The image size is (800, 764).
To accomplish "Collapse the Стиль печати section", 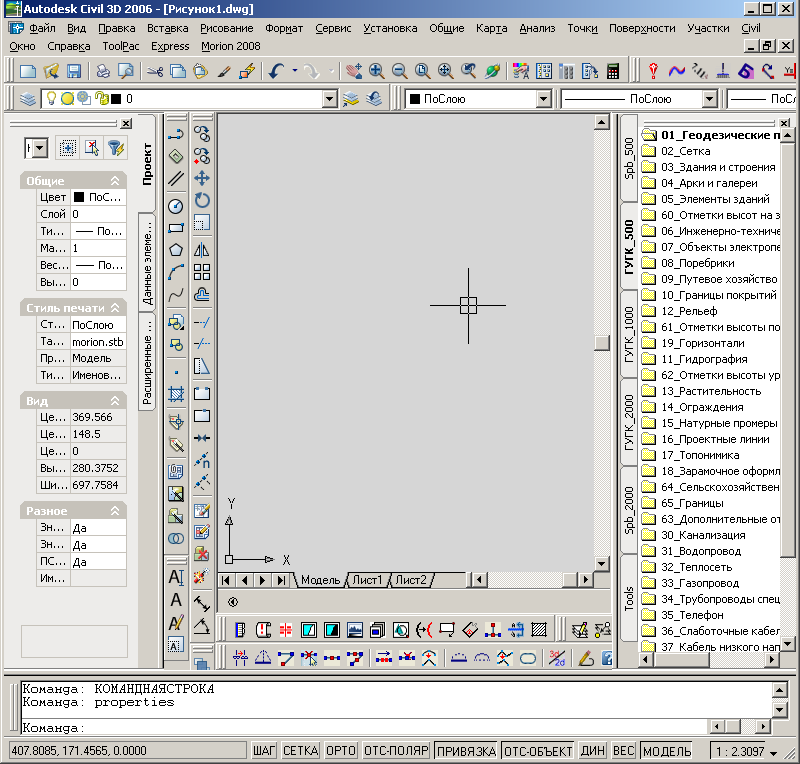I will [x=115, y=308].
